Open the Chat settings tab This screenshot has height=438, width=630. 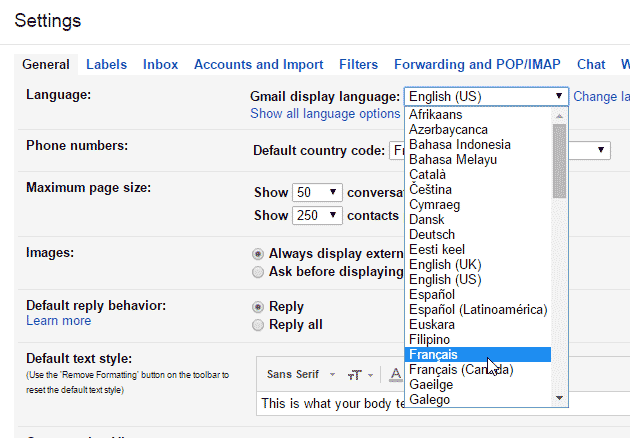(591, 64)
